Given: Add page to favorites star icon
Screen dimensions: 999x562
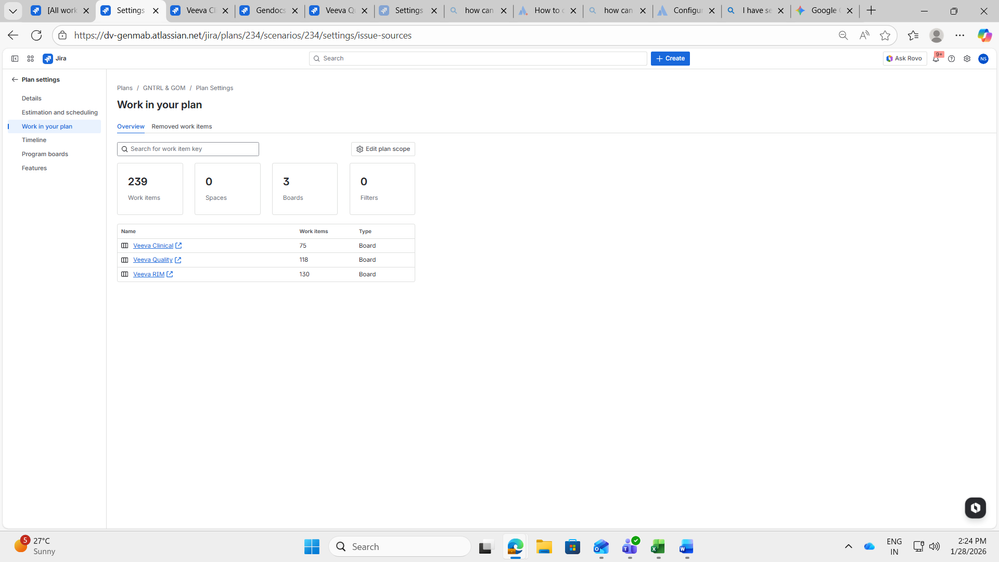Looking at the screenshot, I should [x=885, y=36].
